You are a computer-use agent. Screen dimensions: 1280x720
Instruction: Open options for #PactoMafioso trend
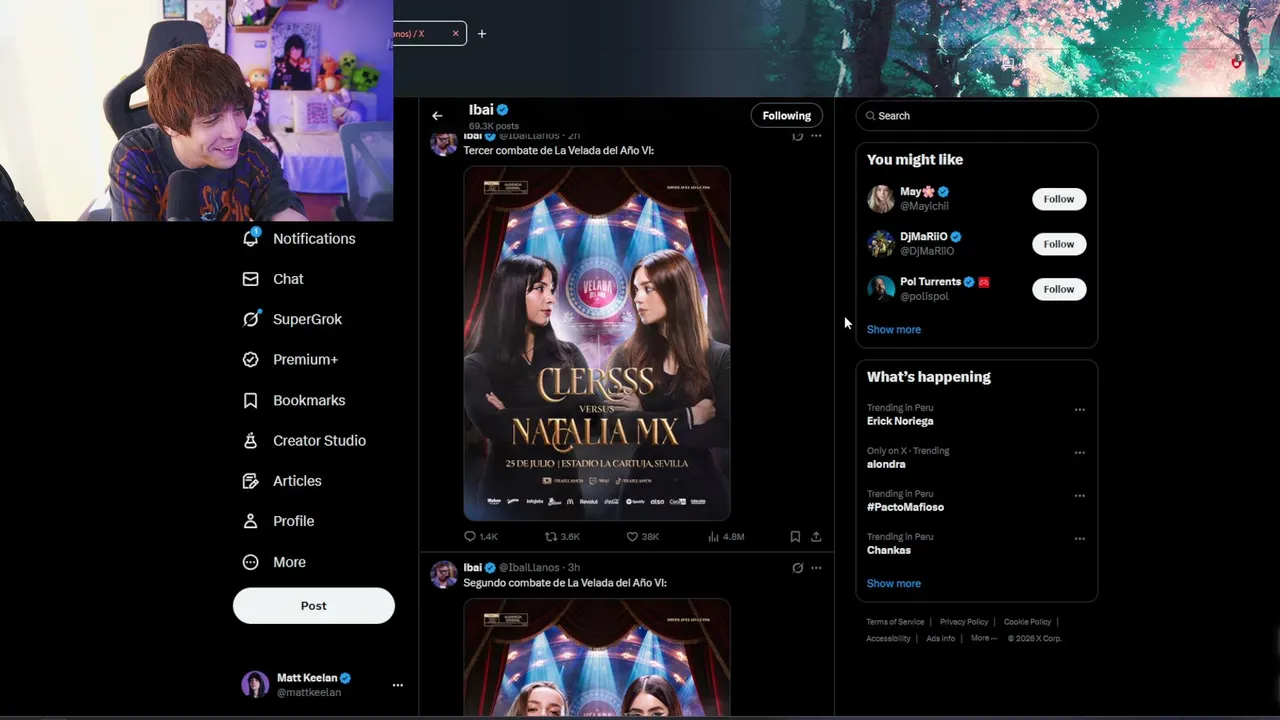(1079, 496)
